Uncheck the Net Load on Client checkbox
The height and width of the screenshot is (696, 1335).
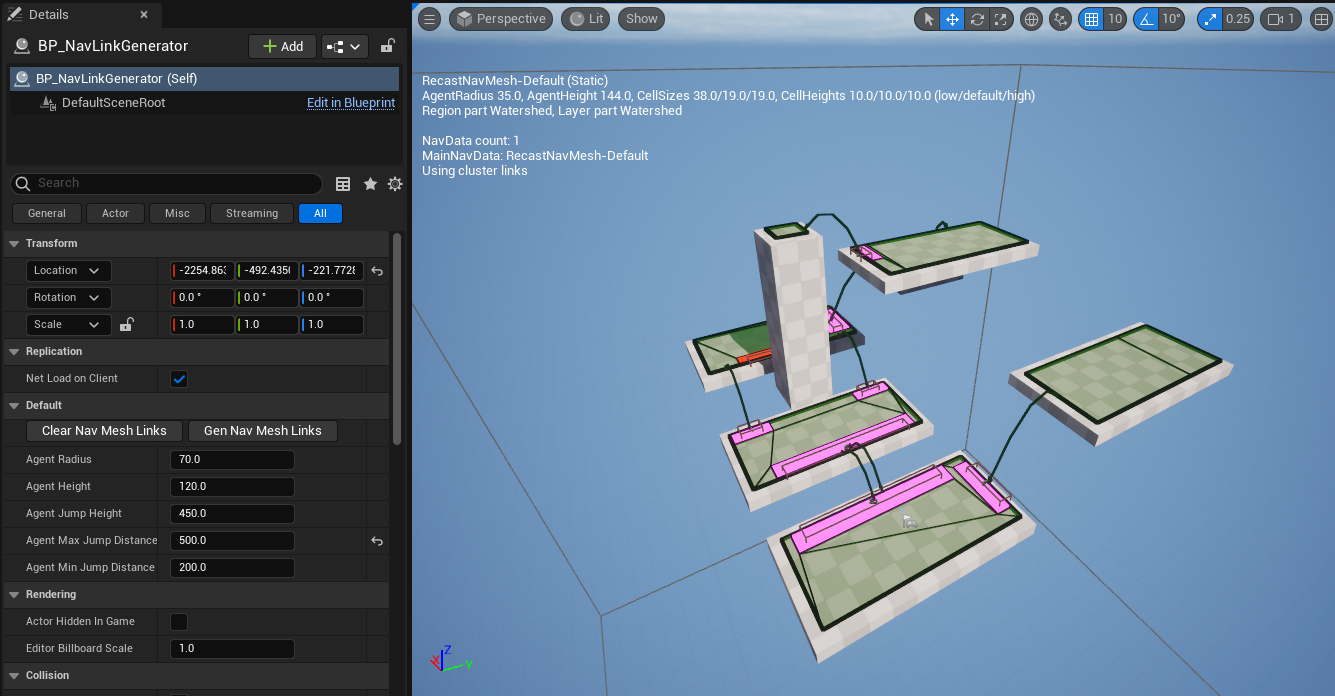tap(179, 379)
